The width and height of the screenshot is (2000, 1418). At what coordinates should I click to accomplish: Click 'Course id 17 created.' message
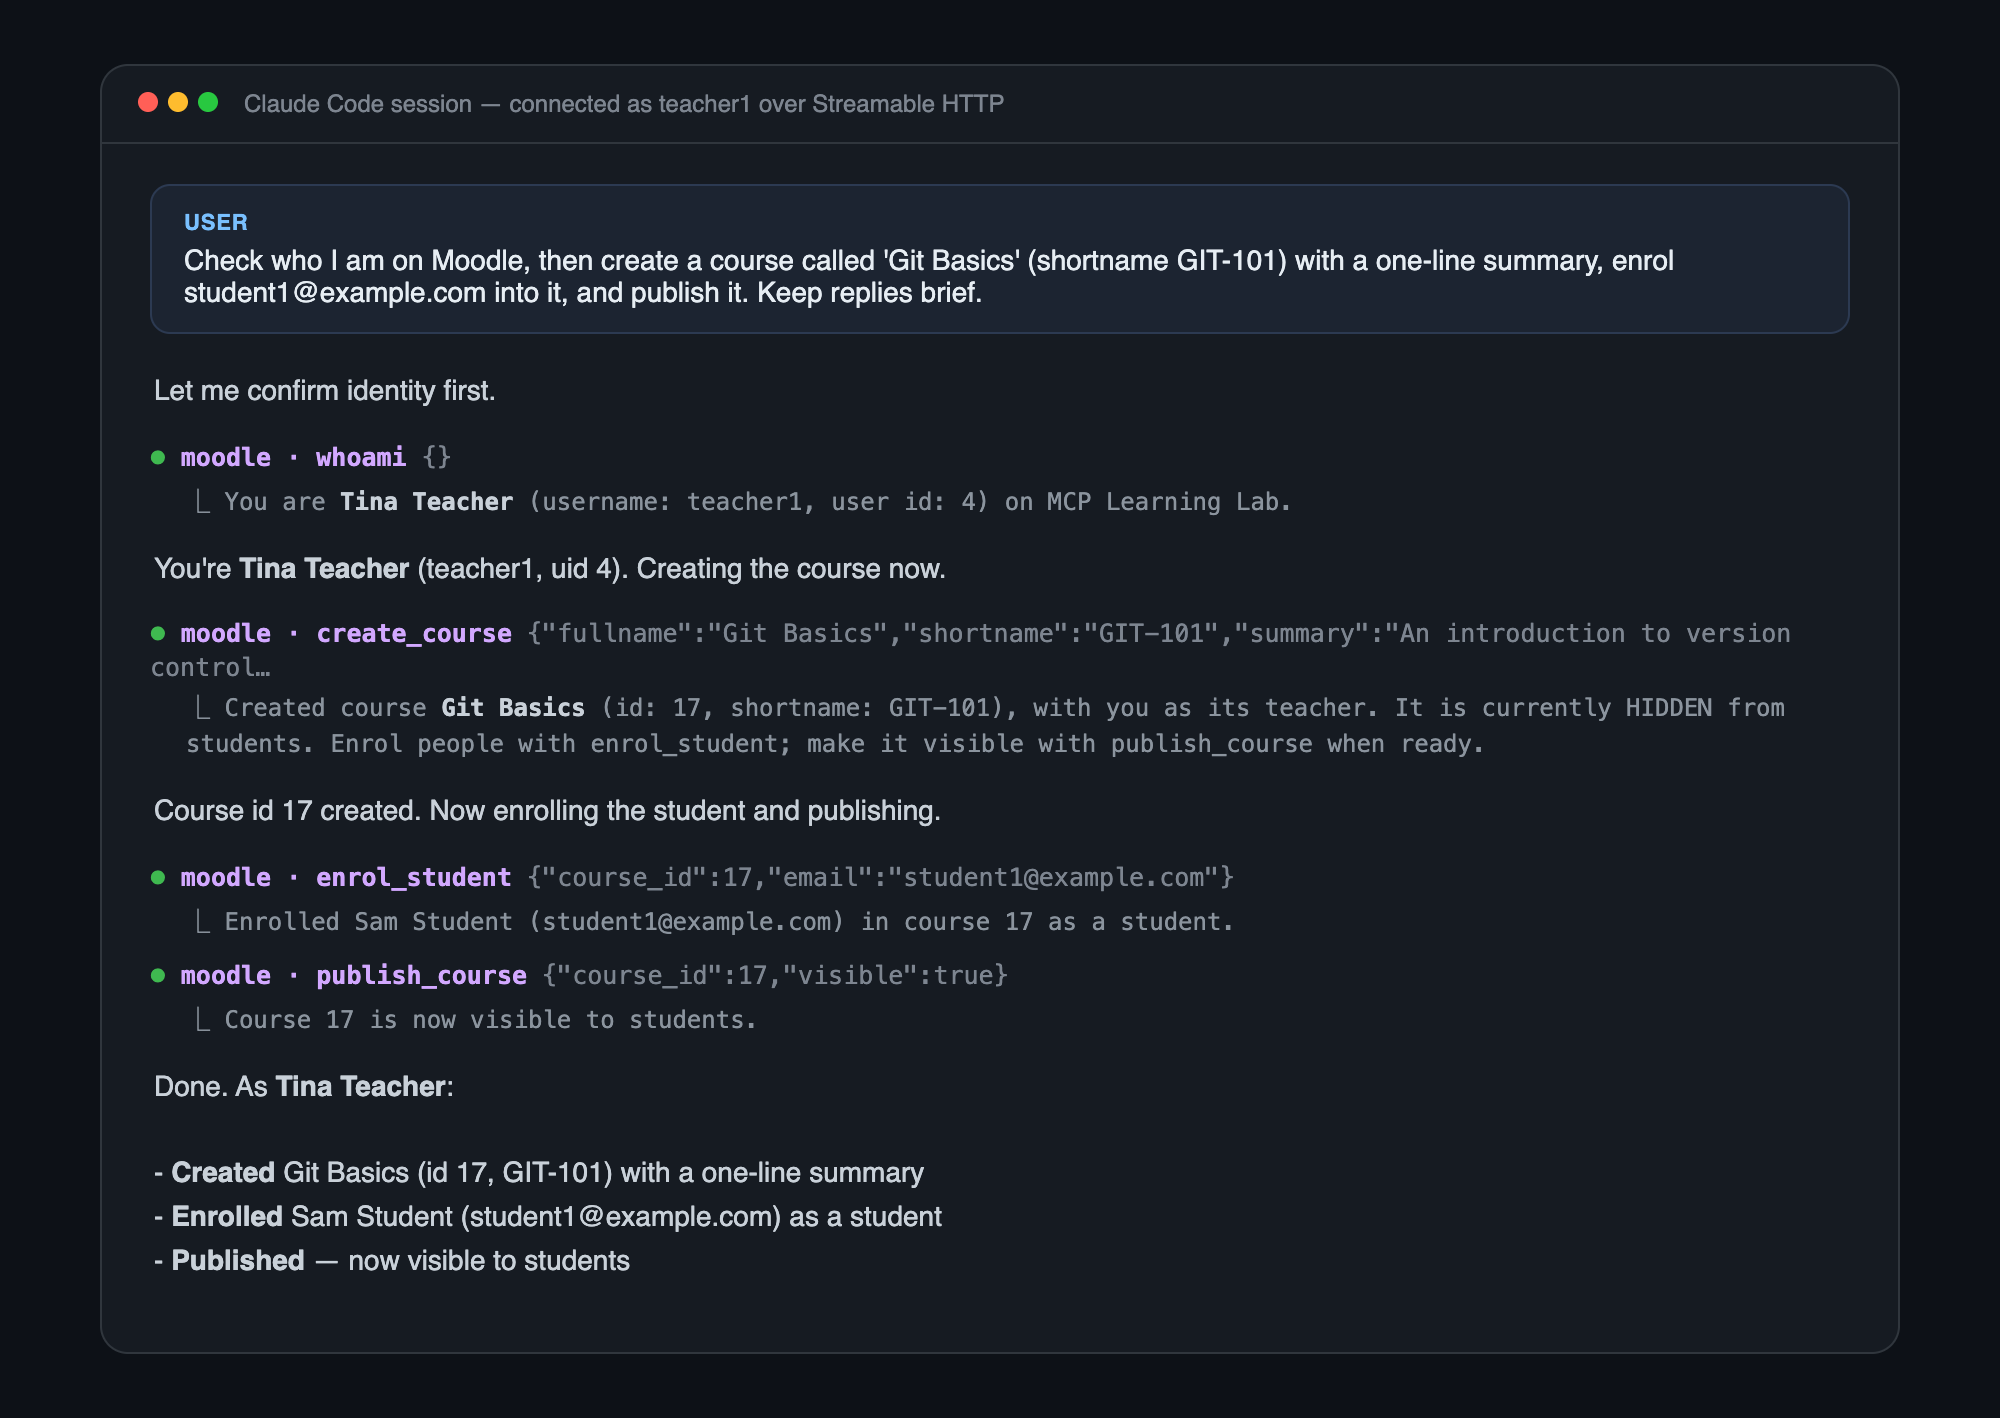[548, 811]
